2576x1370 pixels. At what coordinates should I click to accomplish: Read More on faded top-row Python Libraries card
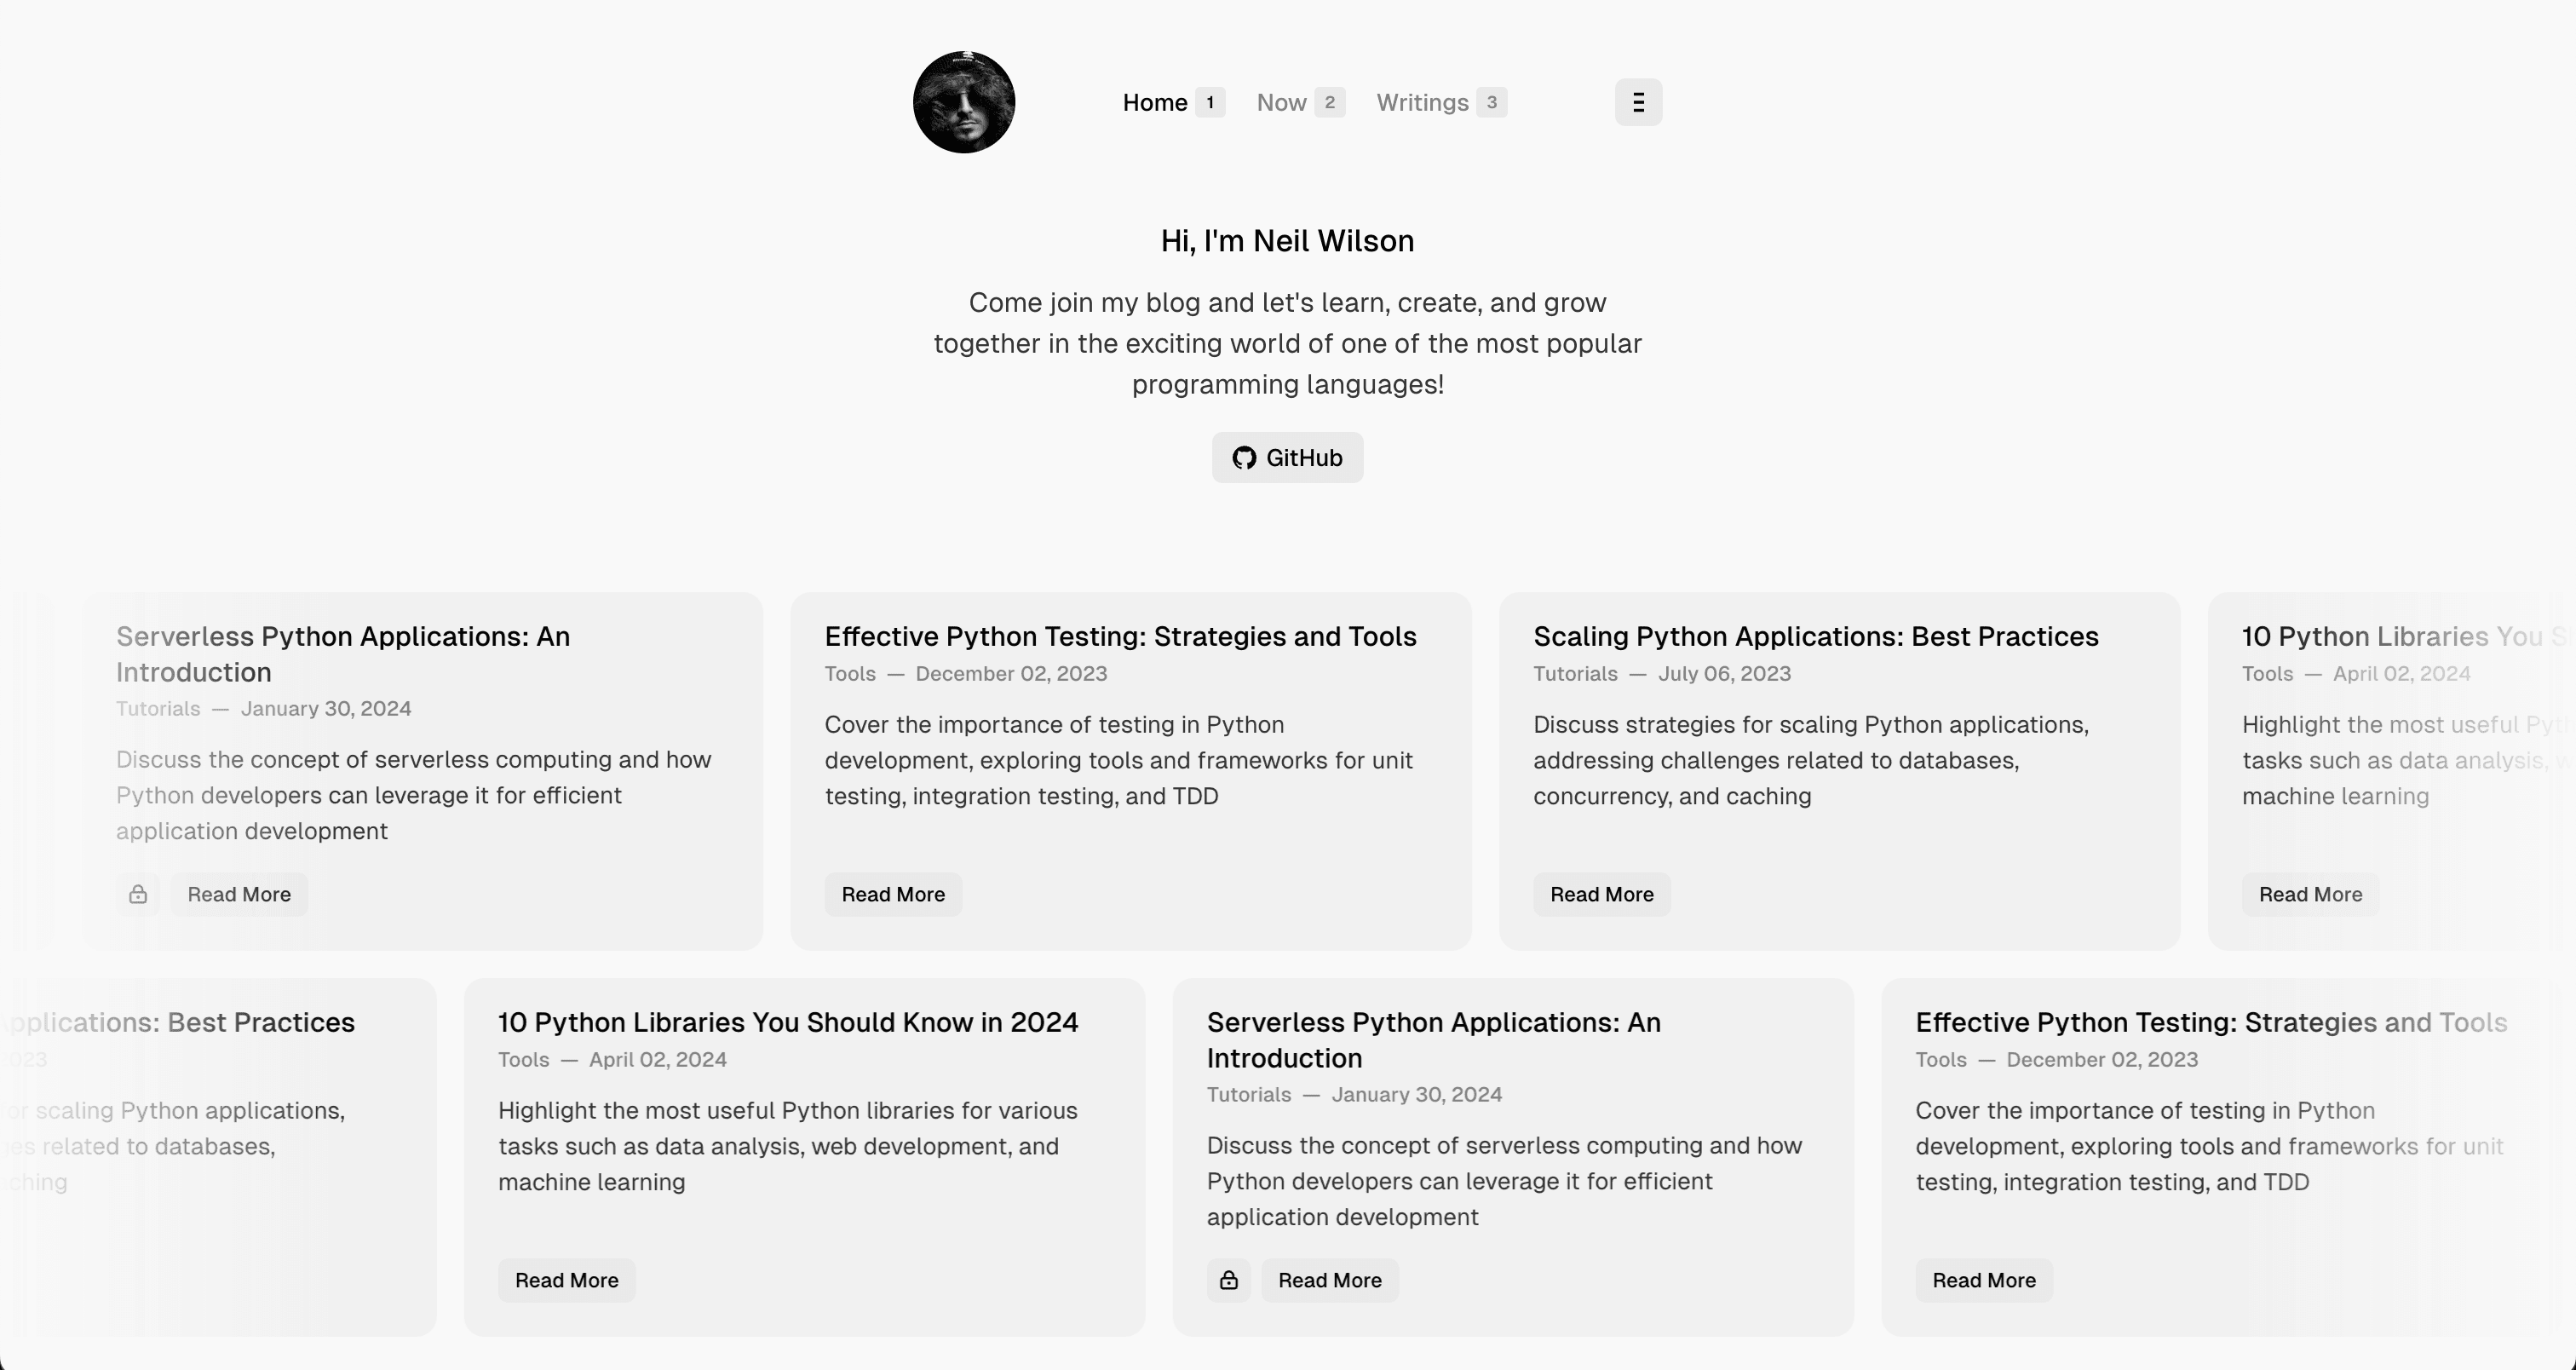(x=2310, y=894)
